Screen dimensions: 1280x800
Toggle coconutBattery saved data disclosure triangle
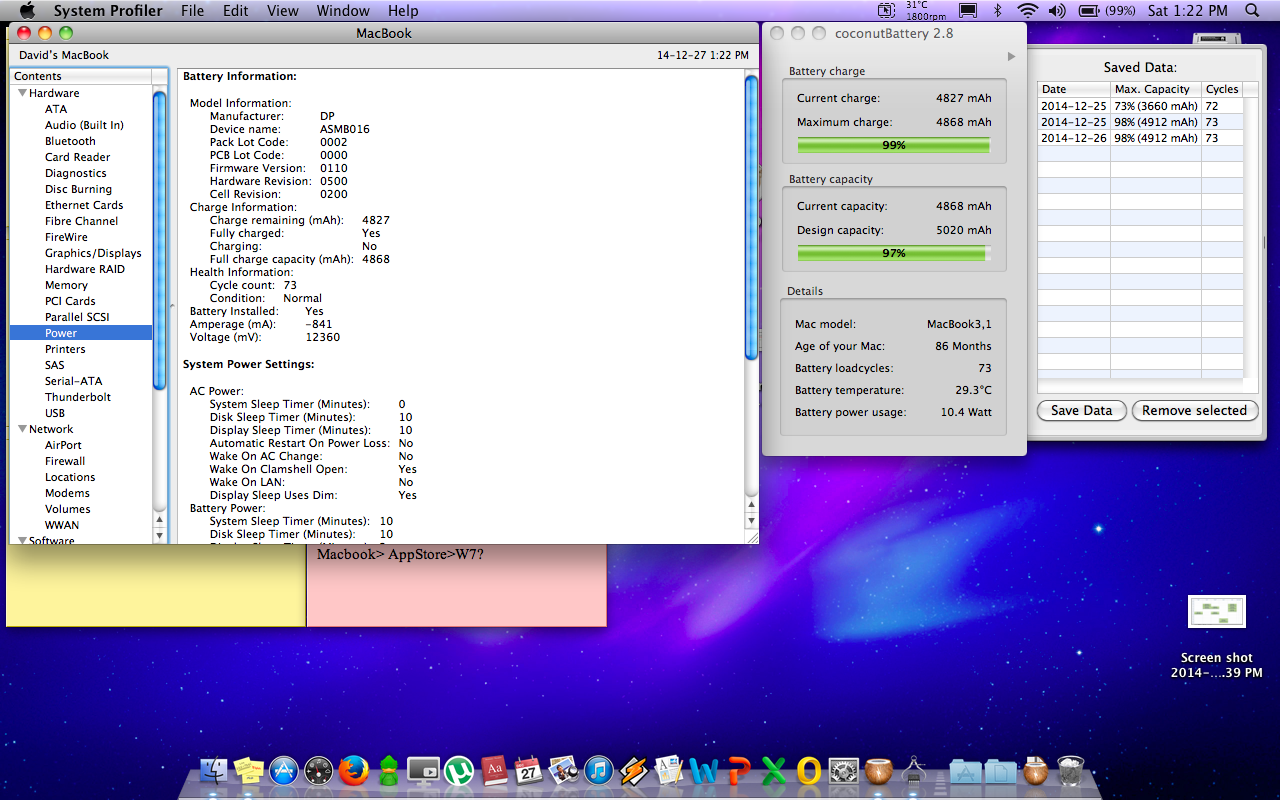(1011, 57)
